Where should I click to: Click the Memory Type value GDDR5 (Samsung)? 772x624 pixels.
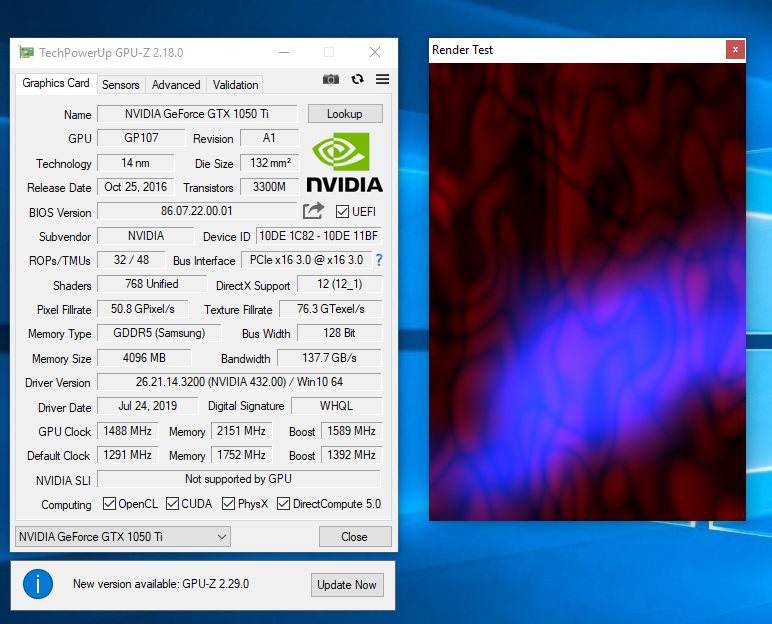160,333
